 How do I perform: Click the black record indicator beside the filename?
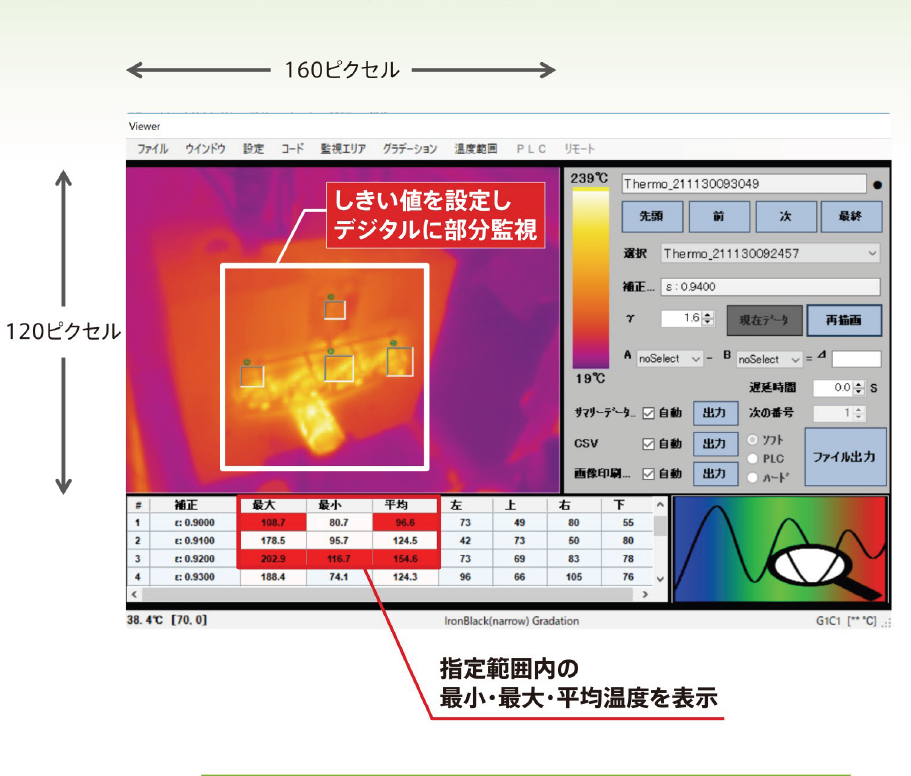(877, 185)
